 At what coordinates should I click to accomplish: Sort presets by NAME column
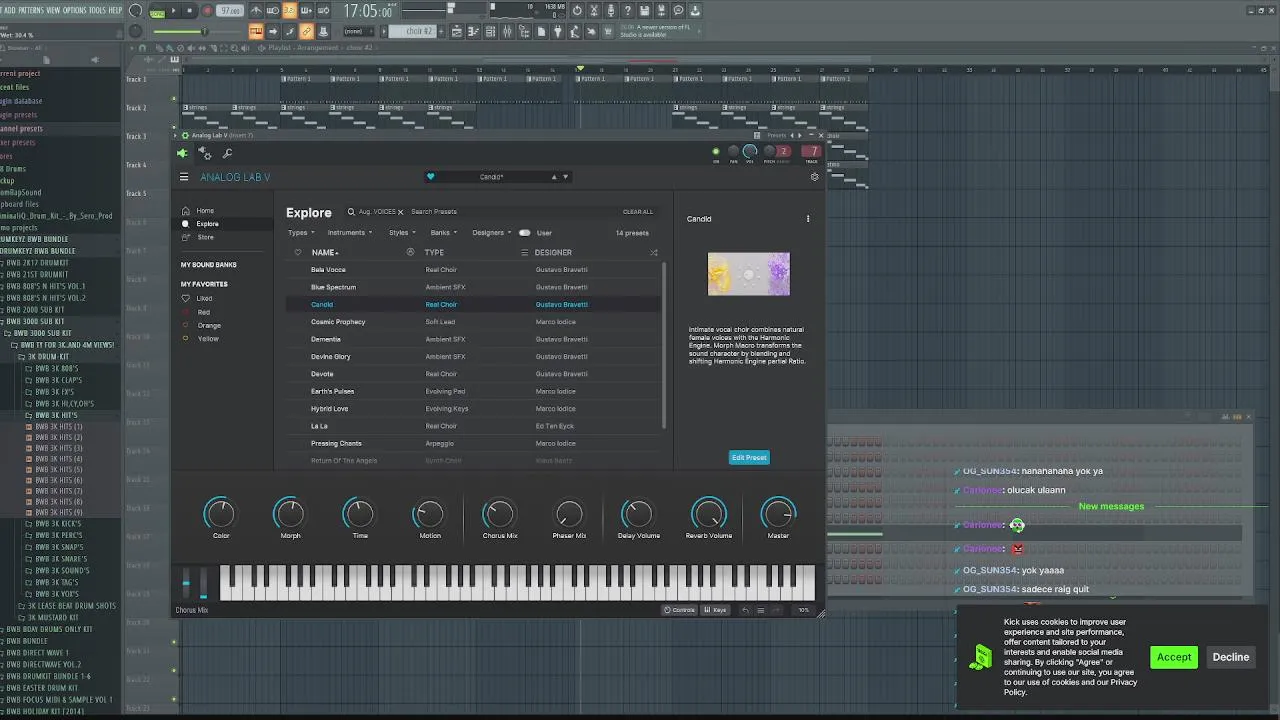pyautogui.click(x=325, y=253)
